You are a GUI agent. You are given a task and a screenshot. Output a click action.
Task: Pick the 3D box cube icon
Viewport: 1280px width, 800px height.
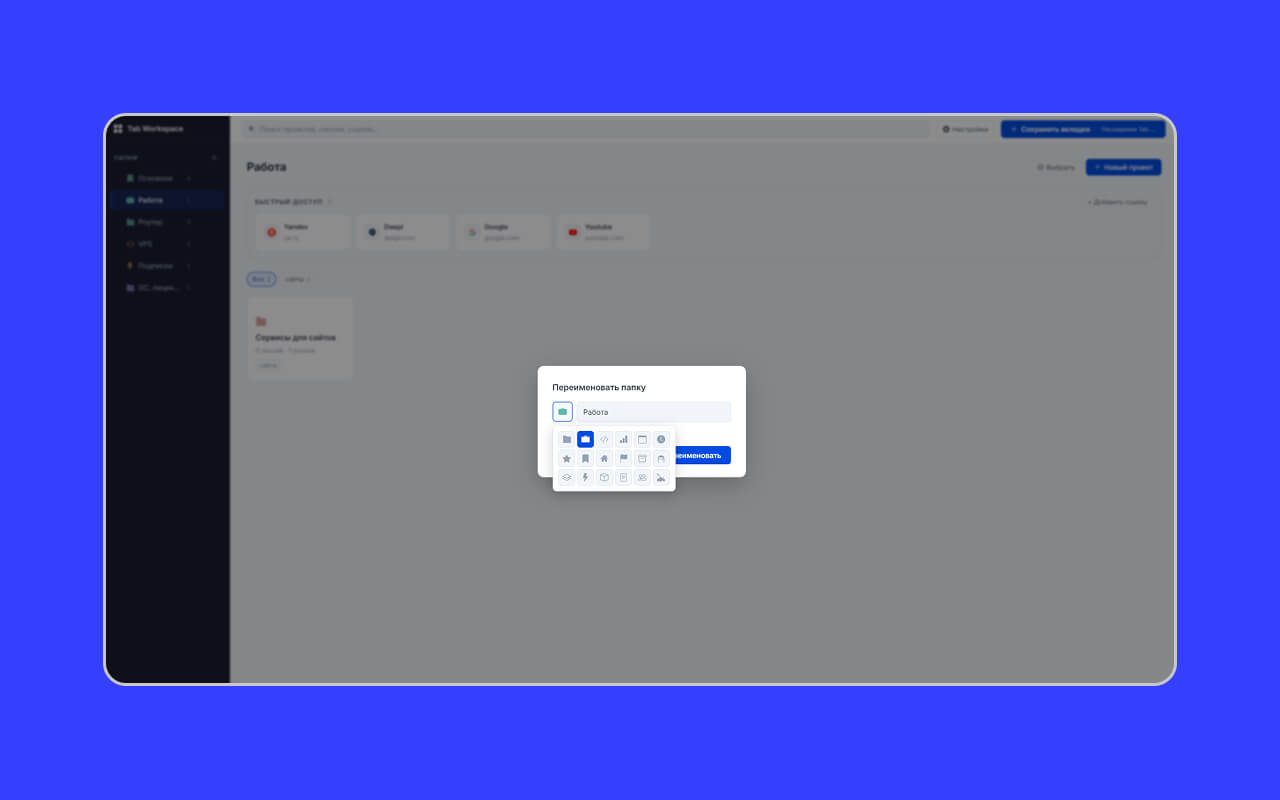point(604,477)
